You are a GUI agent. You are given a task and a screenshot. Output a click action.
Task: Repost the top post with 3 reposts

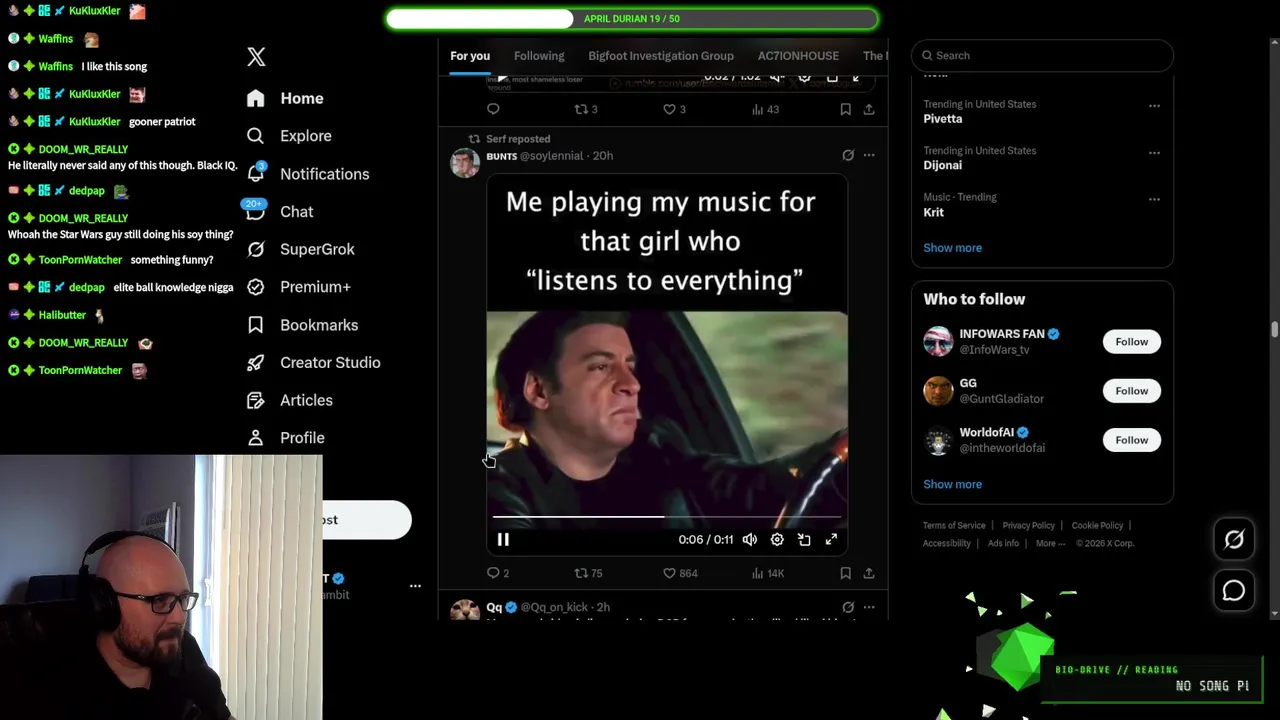581,109
